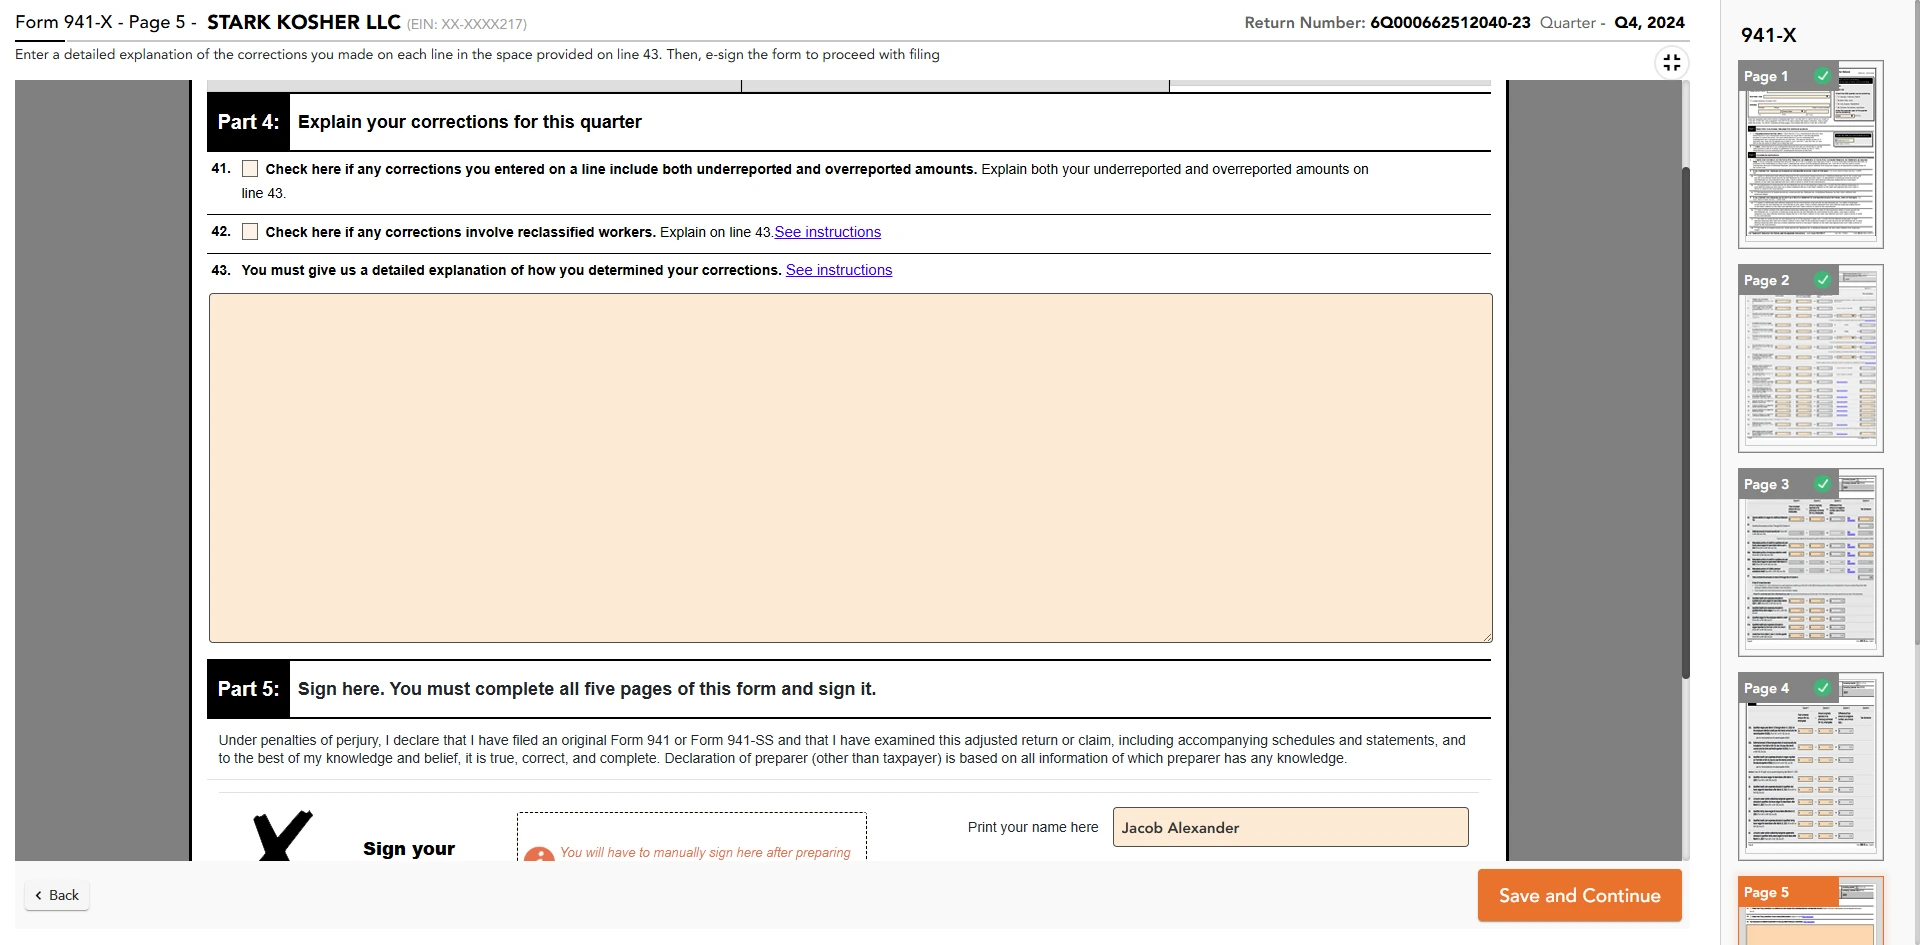
Task: Open See instructions link on line 42
Action: coord(827,232)
